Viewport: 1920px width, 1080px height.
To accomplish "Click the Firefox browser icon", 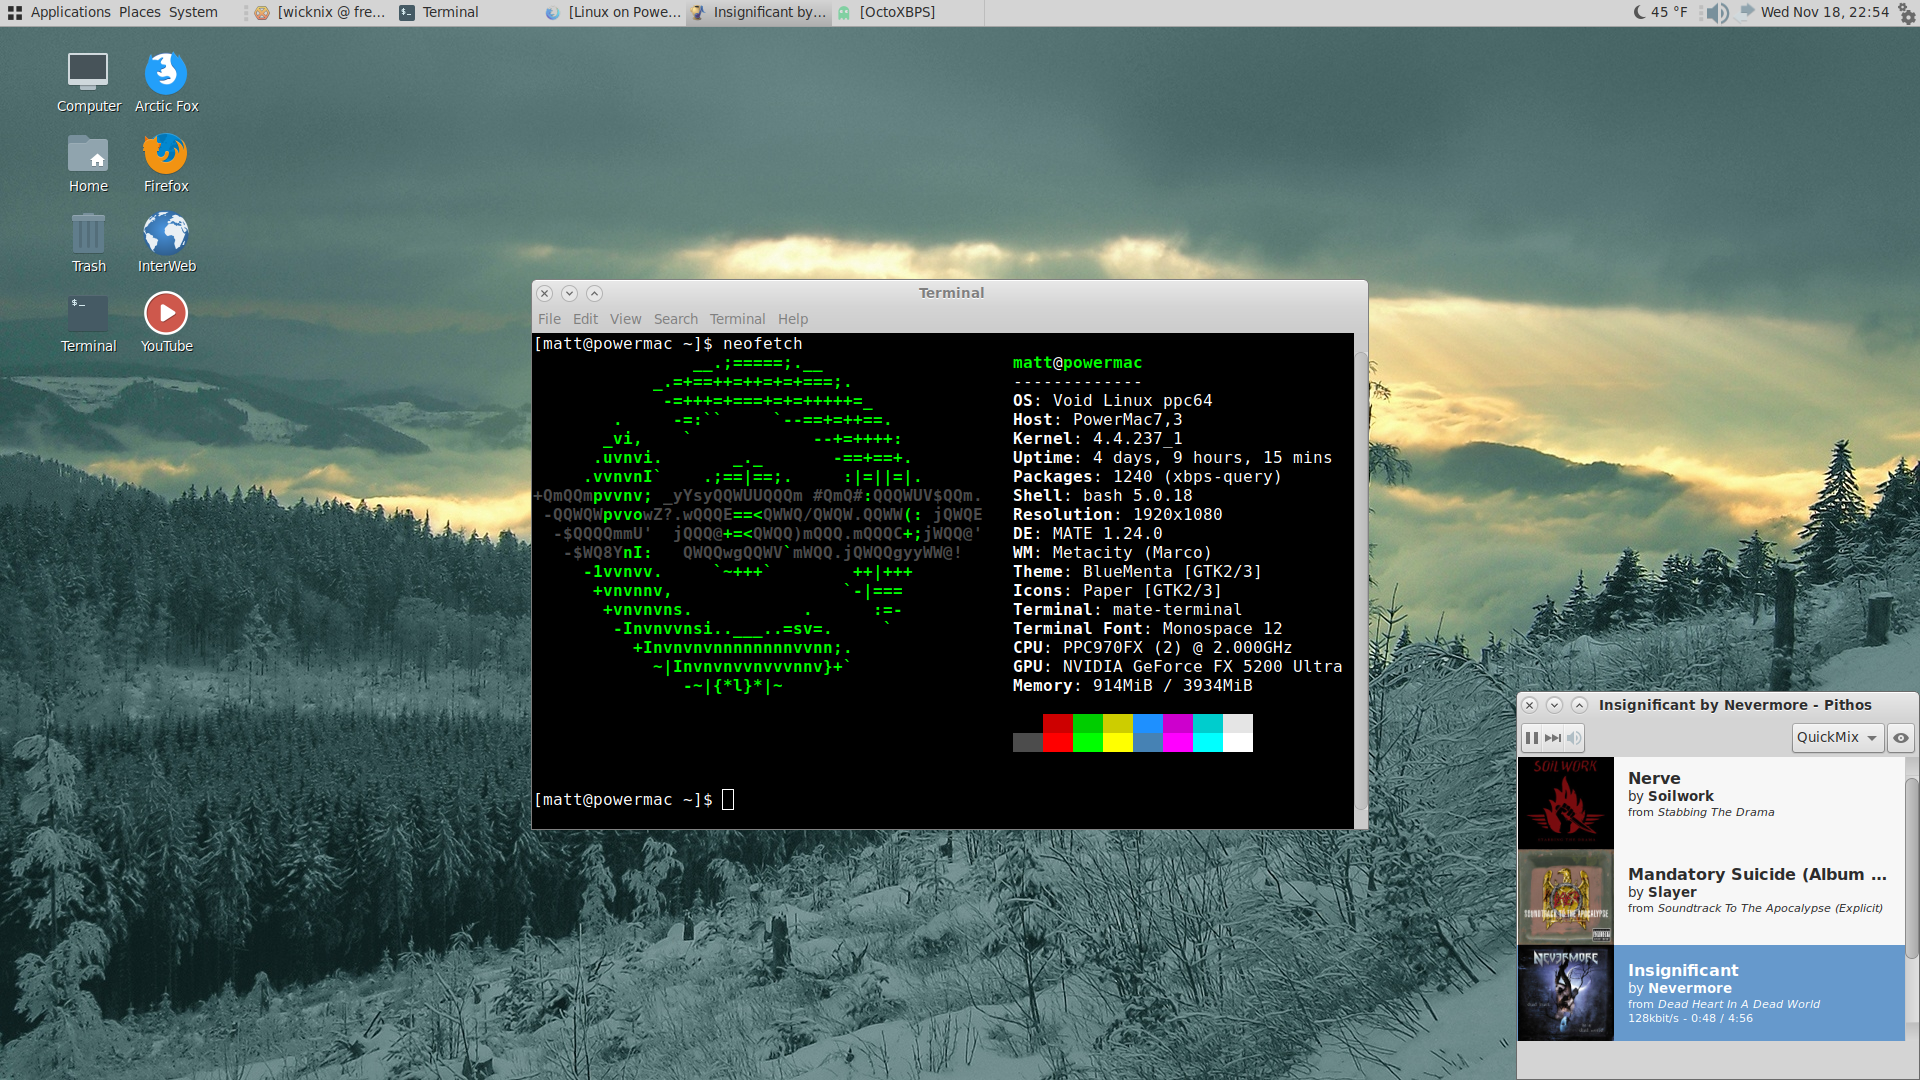I will click(165, 157).
